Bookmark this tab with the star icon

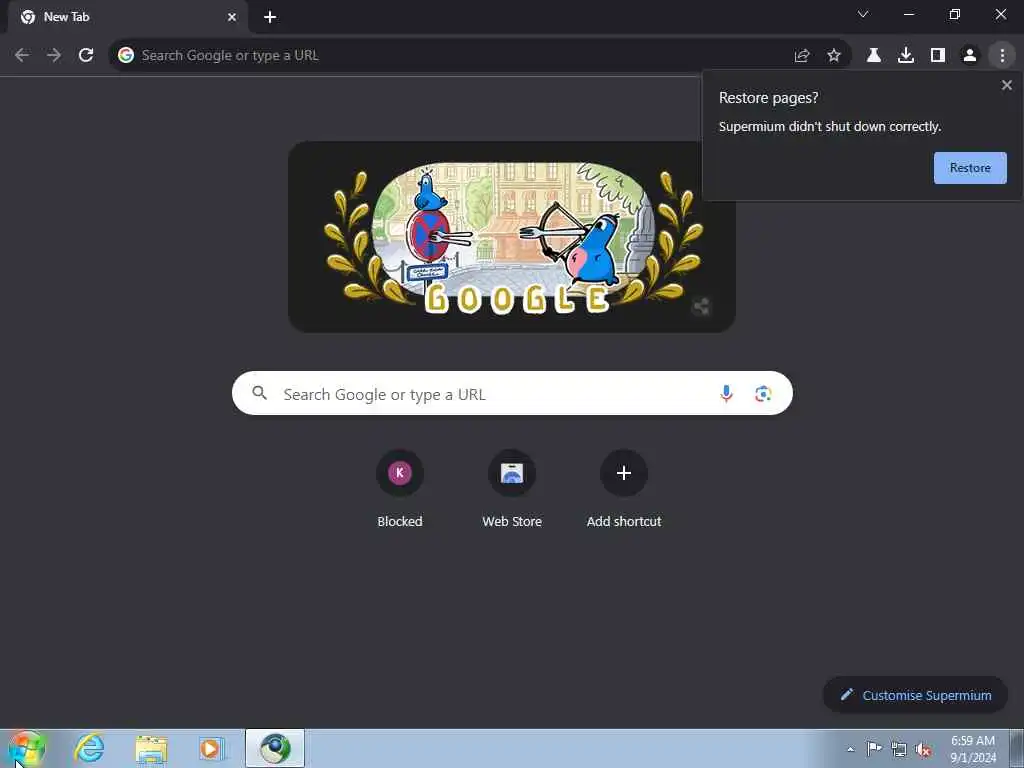pyautogui.click(x=834, y=56)
